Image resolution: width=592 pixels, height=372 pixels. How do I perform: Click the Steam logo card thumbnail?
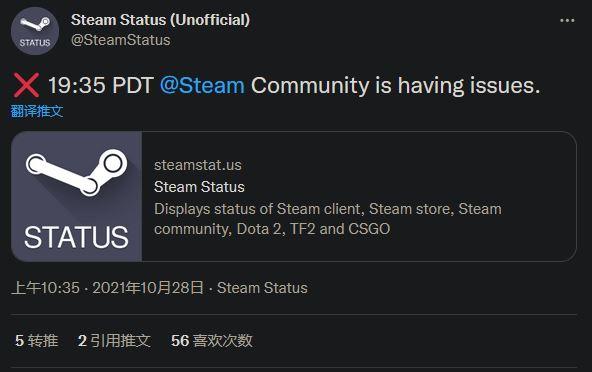click(x=77, y=196)
